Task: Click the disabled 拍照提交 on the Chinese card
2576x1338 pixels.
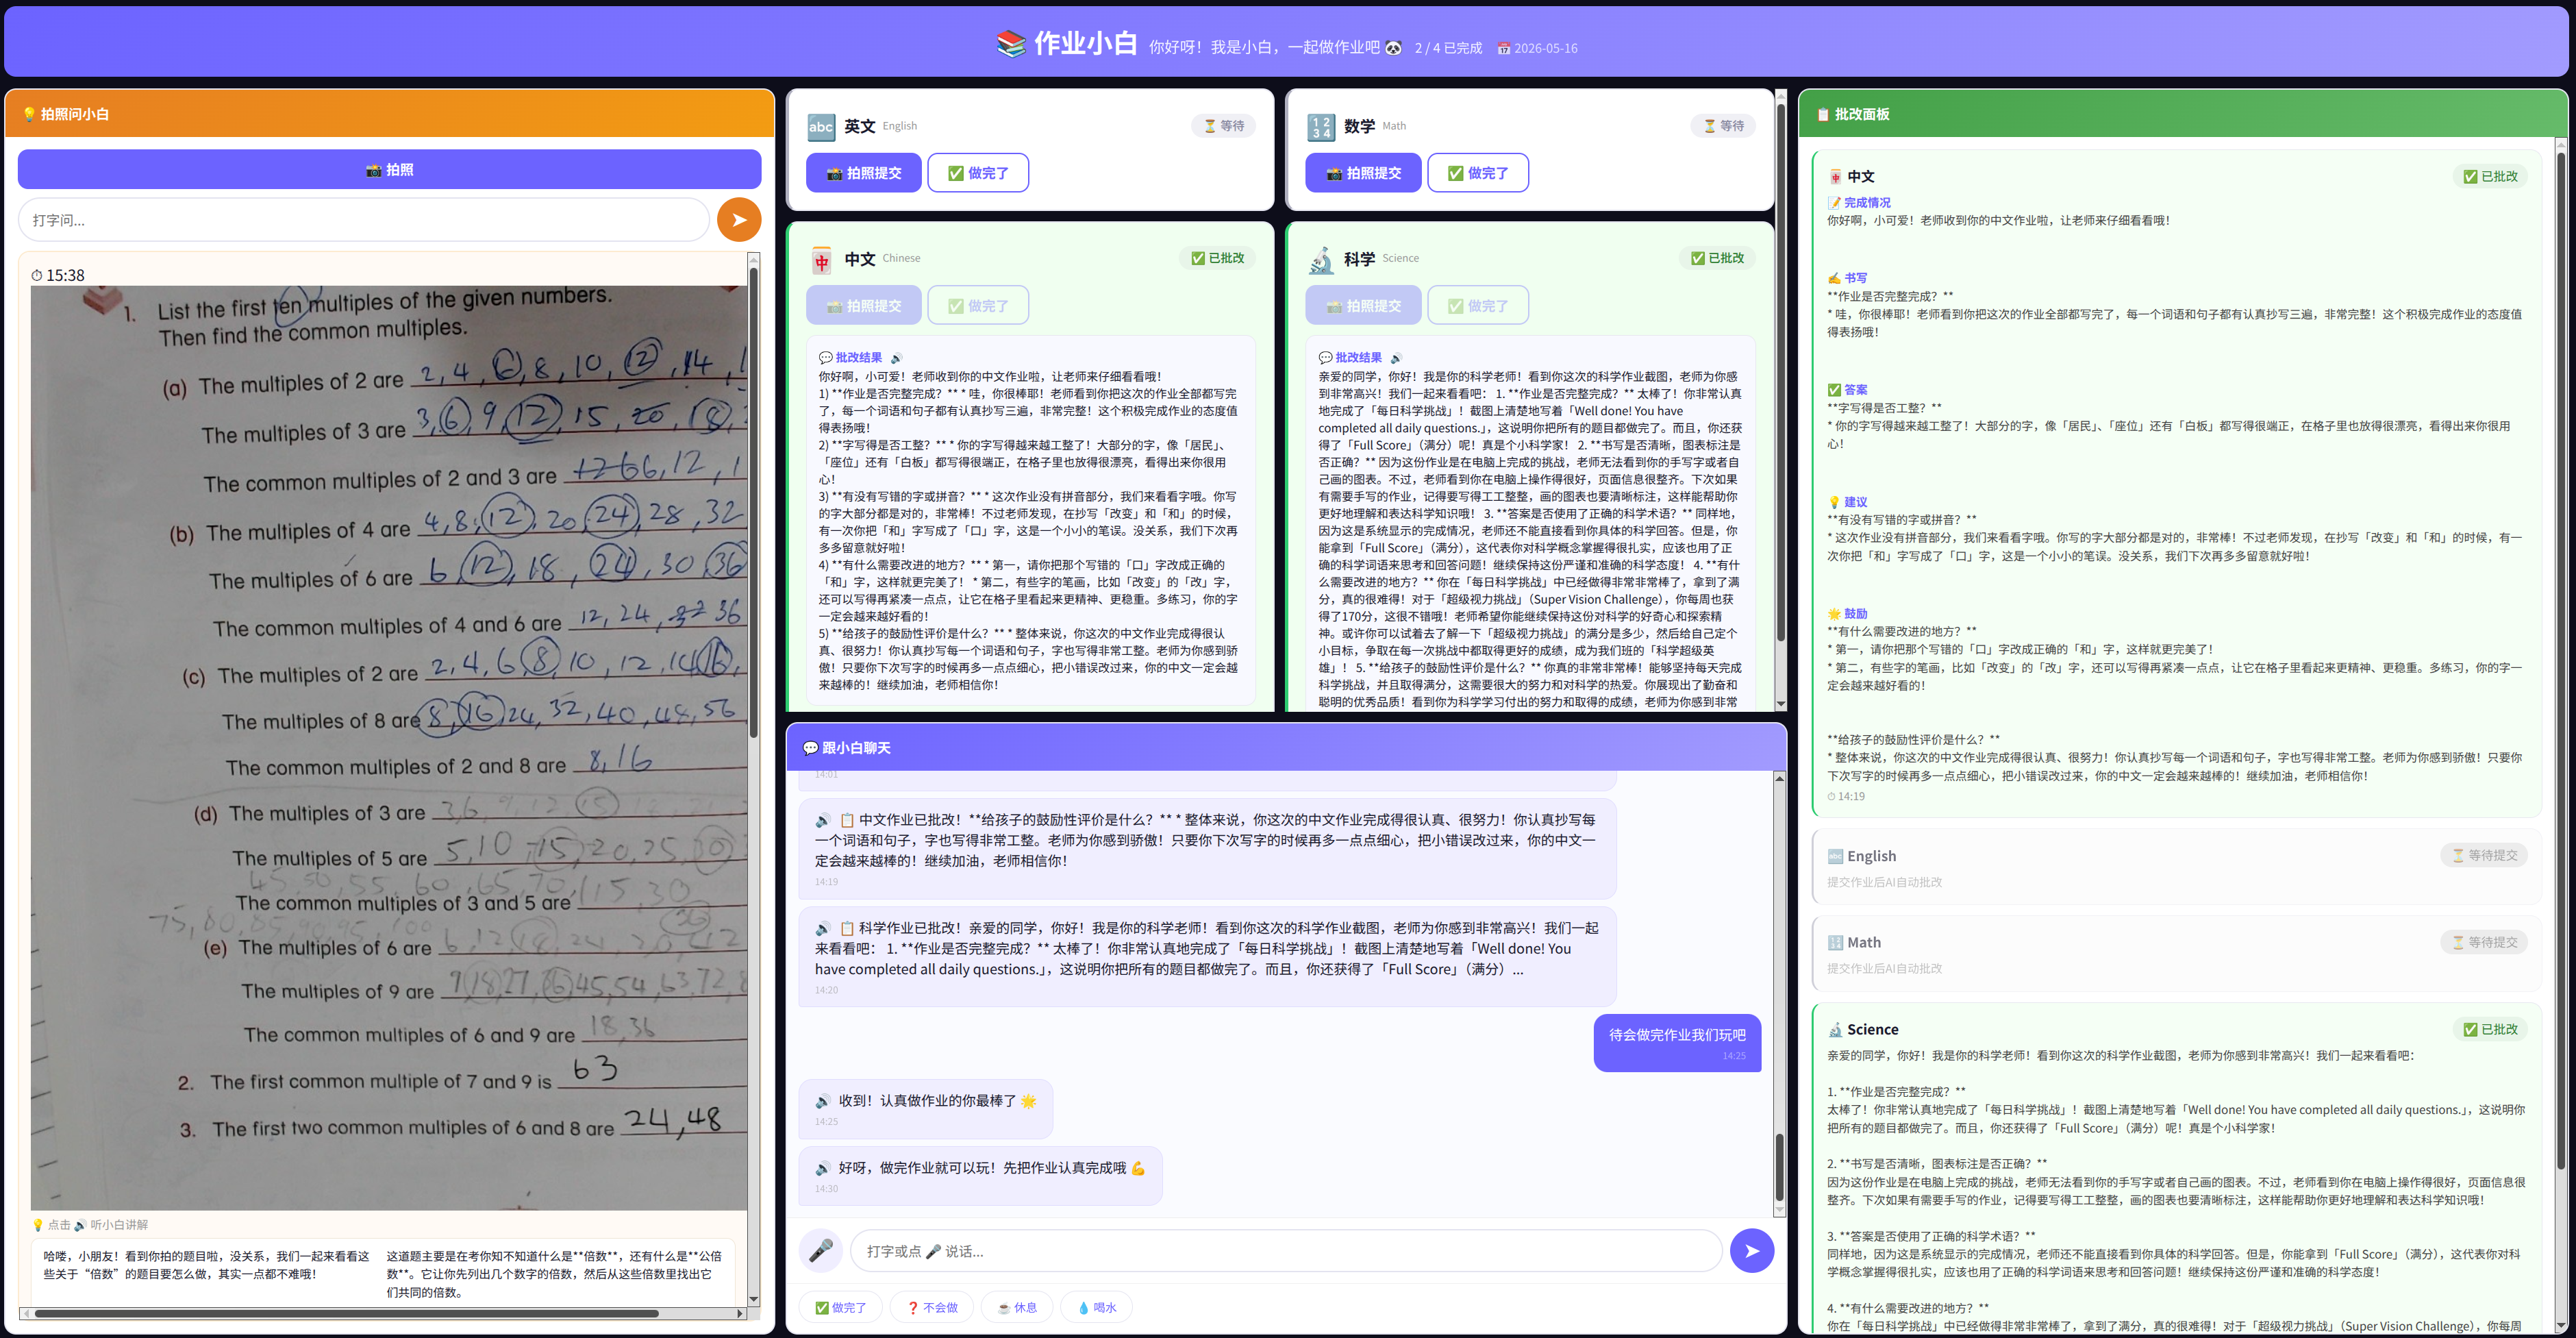Action: [864, 306]
